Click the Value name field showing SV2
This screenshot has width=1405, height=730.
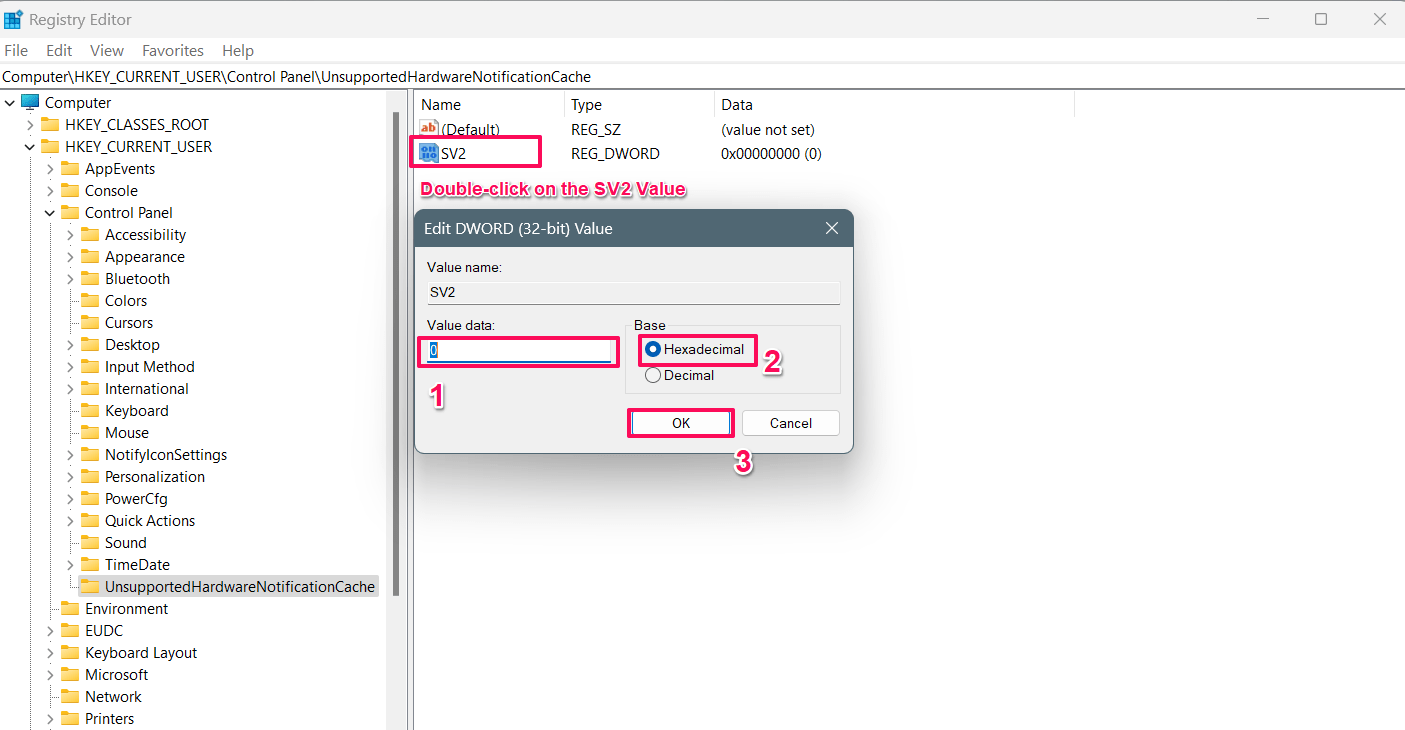pos(633,293)
